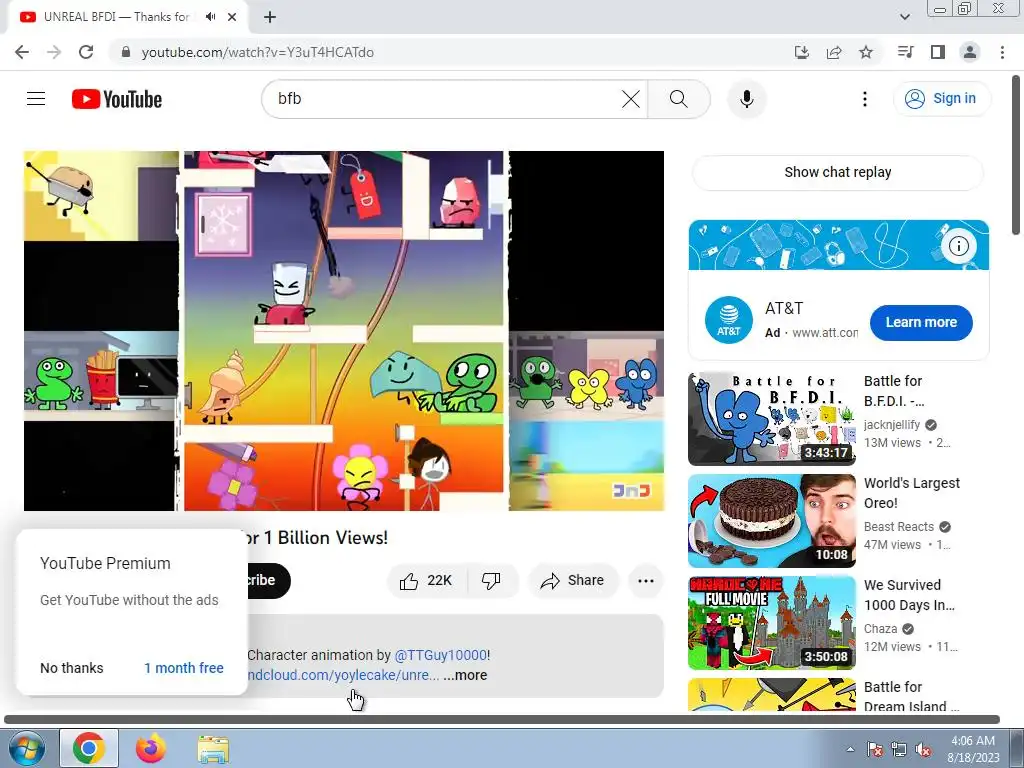The width and height of the screenshot is (1024, 768).
Task: Open YouTube settings three-dot menu
Action: pos(865,99)
